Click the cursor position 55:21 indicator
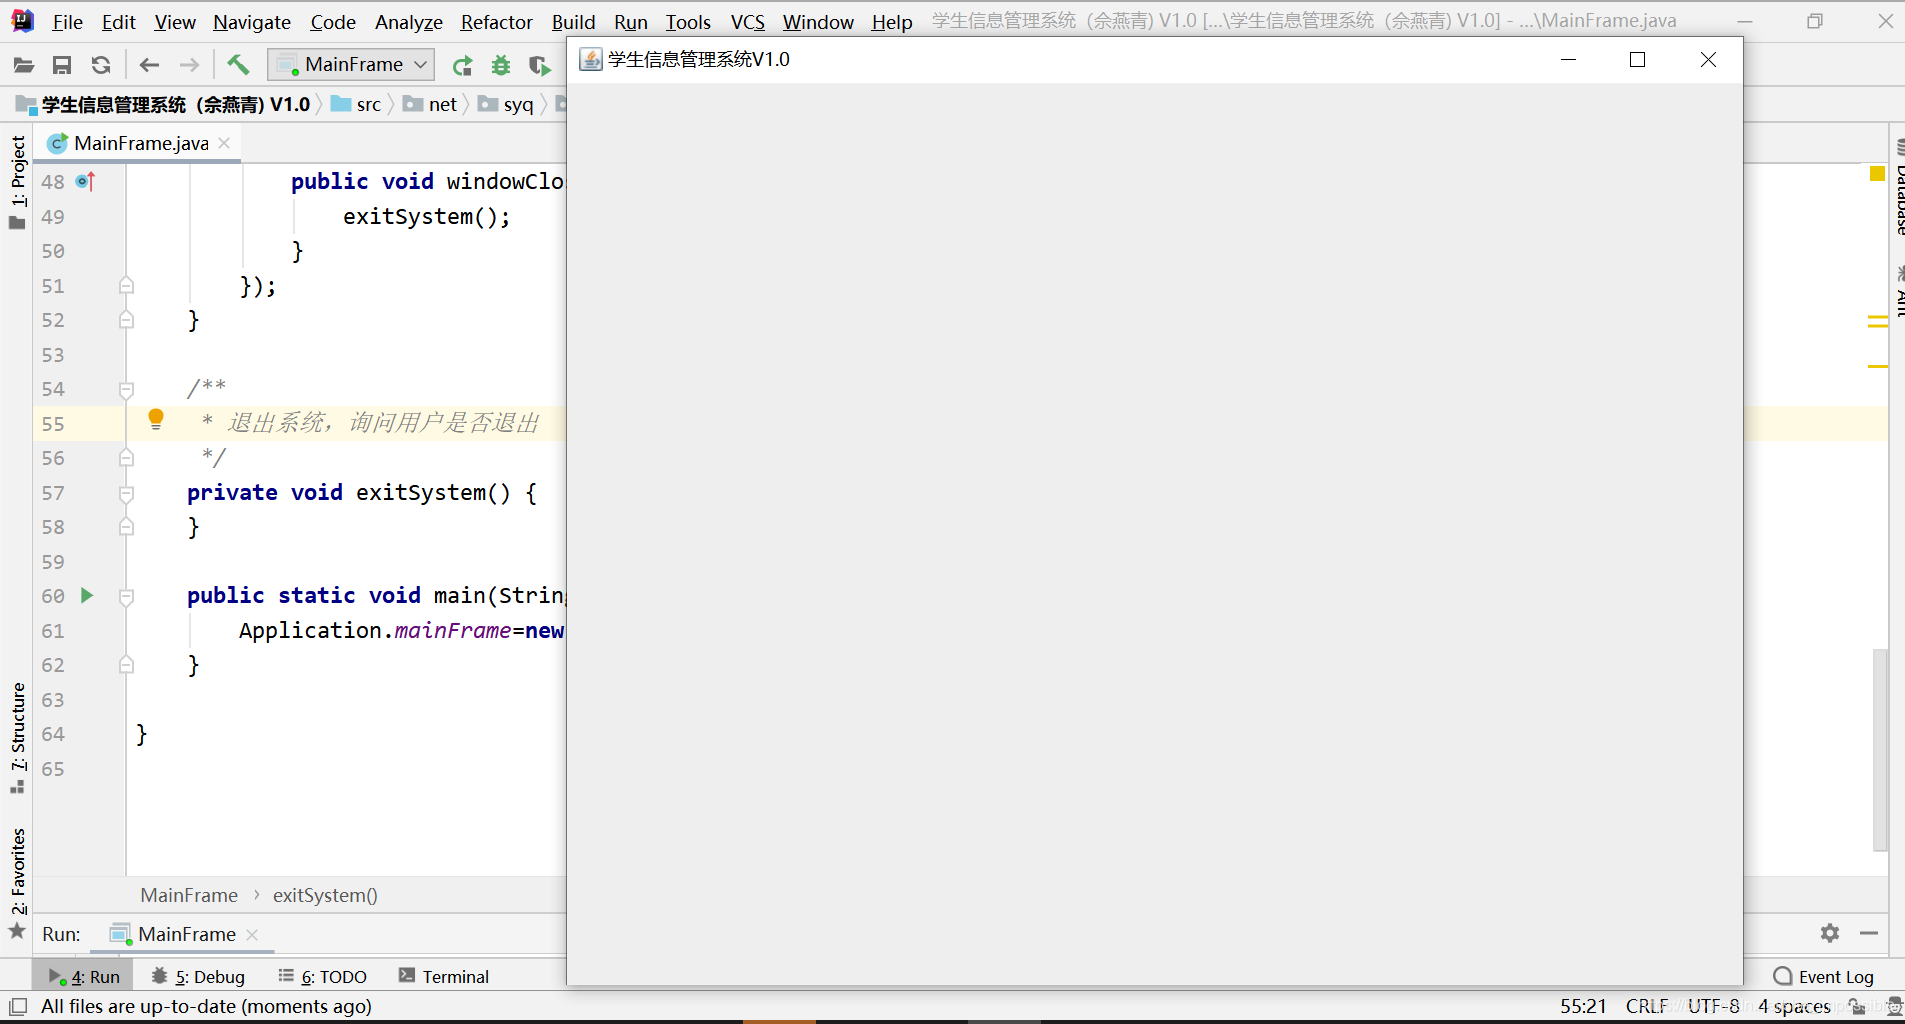The width and height of the screenshot is (1905, 1024). [1583, 1007]
